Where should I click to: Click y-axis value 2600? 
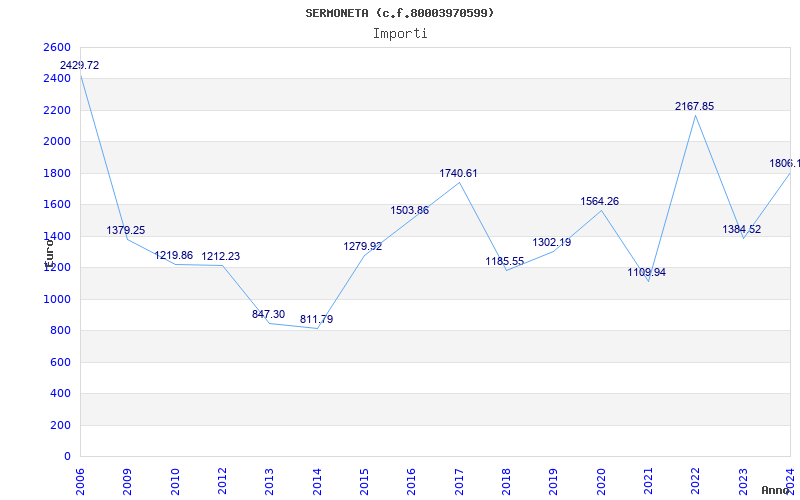[57, 47]
